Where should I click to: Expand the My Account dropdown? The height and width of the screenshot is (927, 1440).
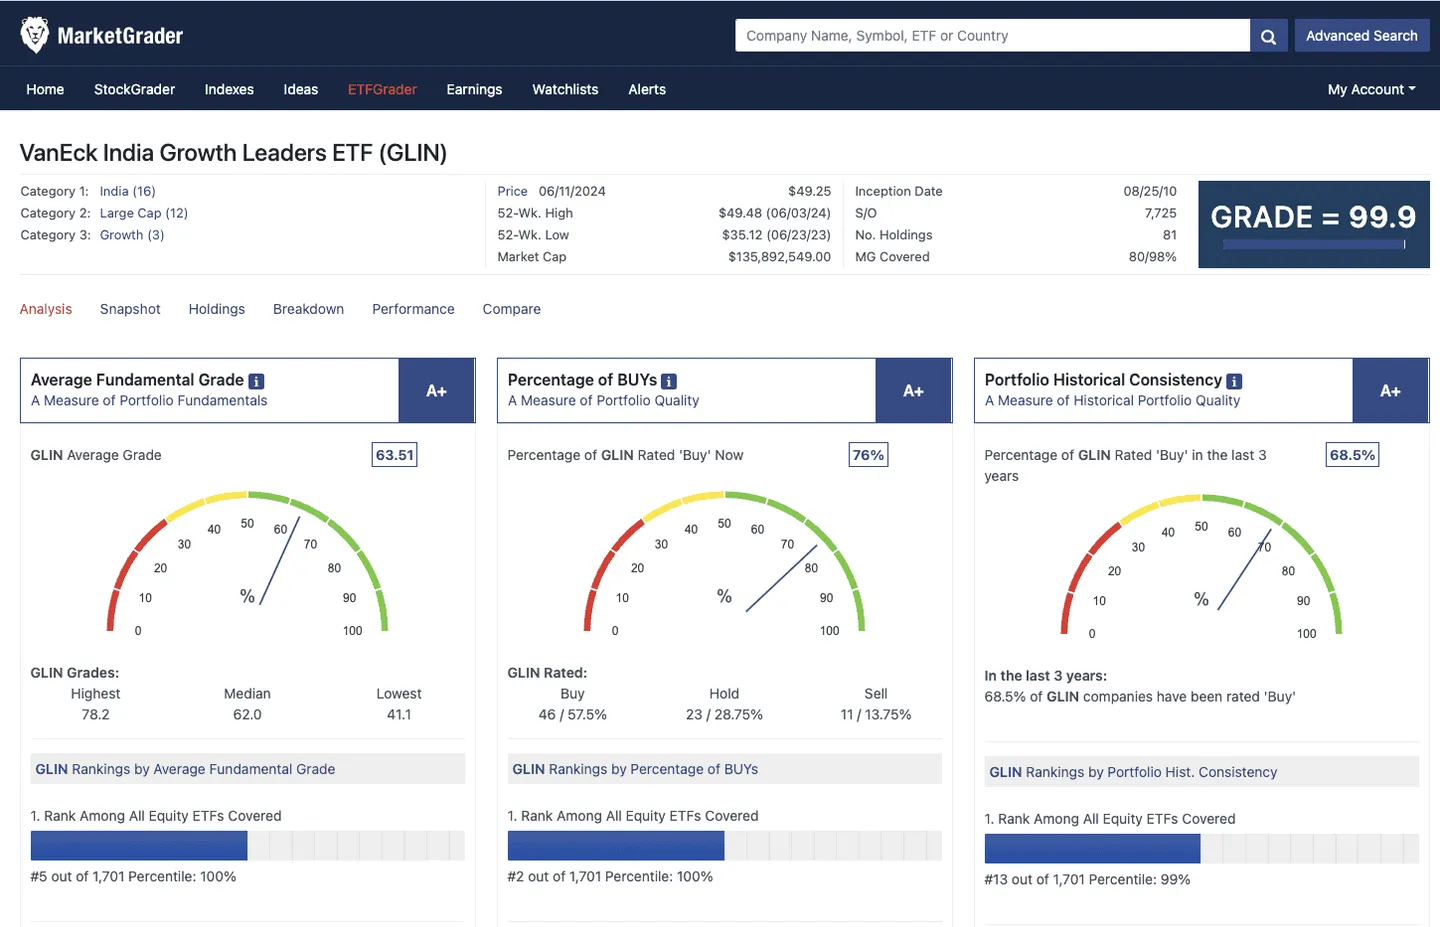point(1371,89)
